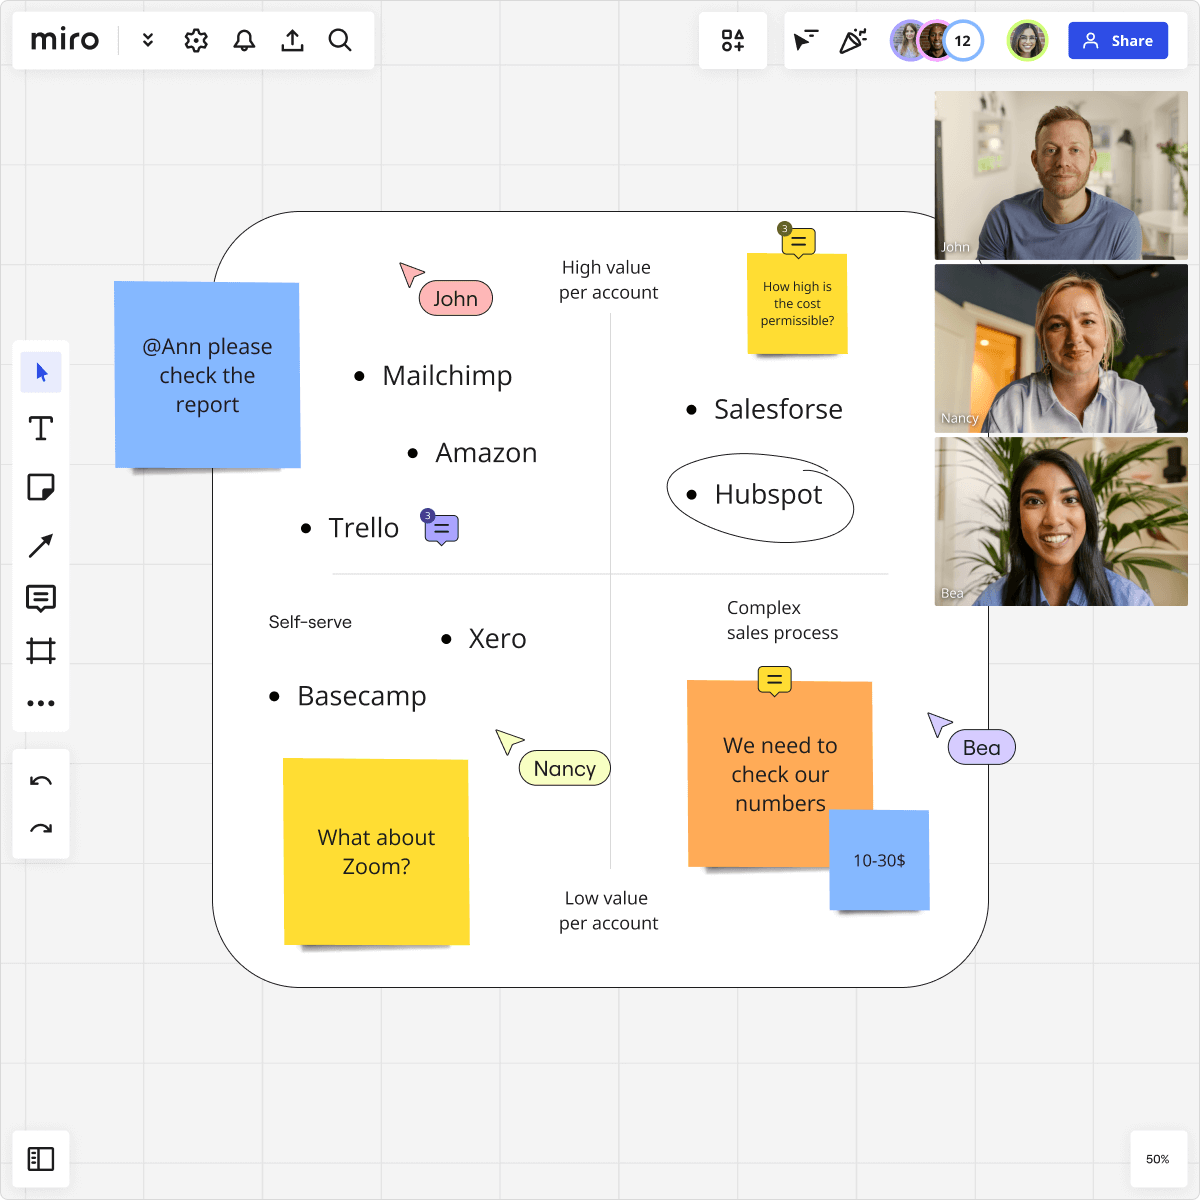Select the Arrow connector tool

(x=41, y=545)
